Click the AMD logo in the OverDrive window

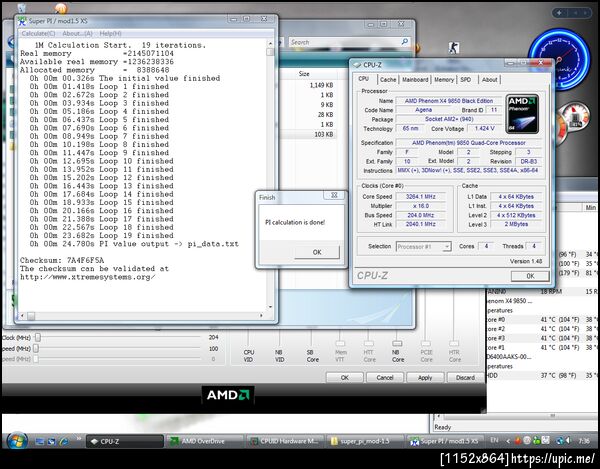click(228, 395)
